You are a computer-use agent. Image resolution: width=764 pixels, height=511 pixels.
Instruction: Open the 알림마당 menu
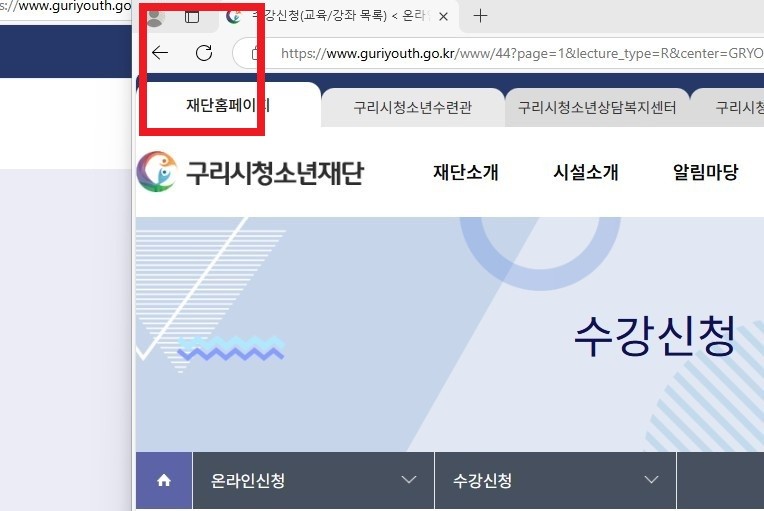pos(705,172)
